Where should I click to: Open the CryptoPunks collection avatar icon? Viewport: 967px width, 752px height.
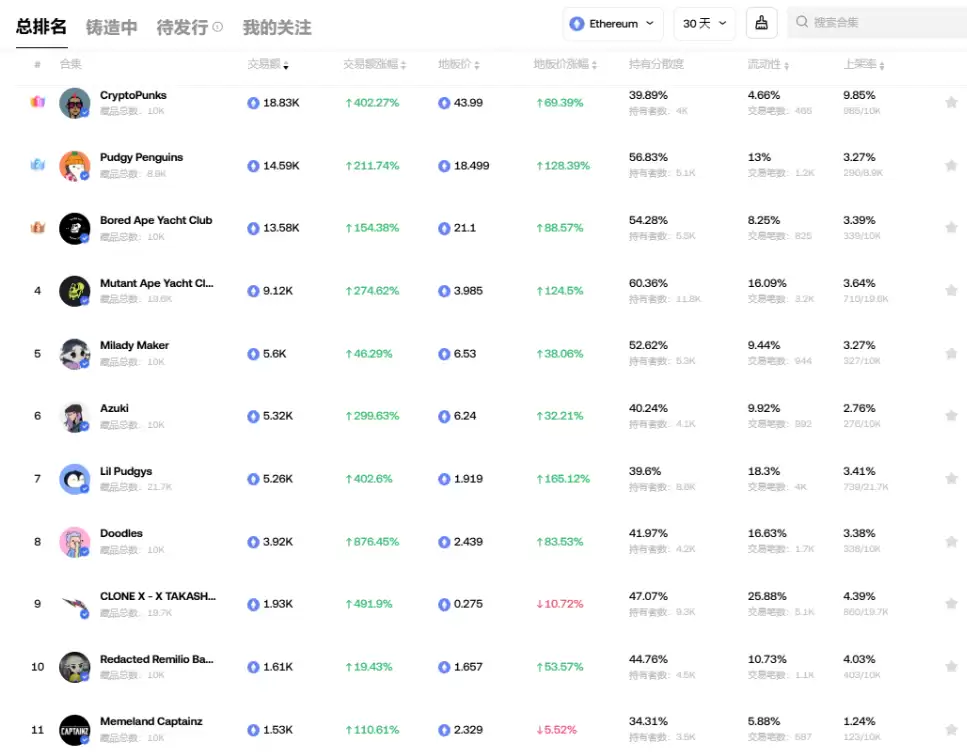(74, 102)
